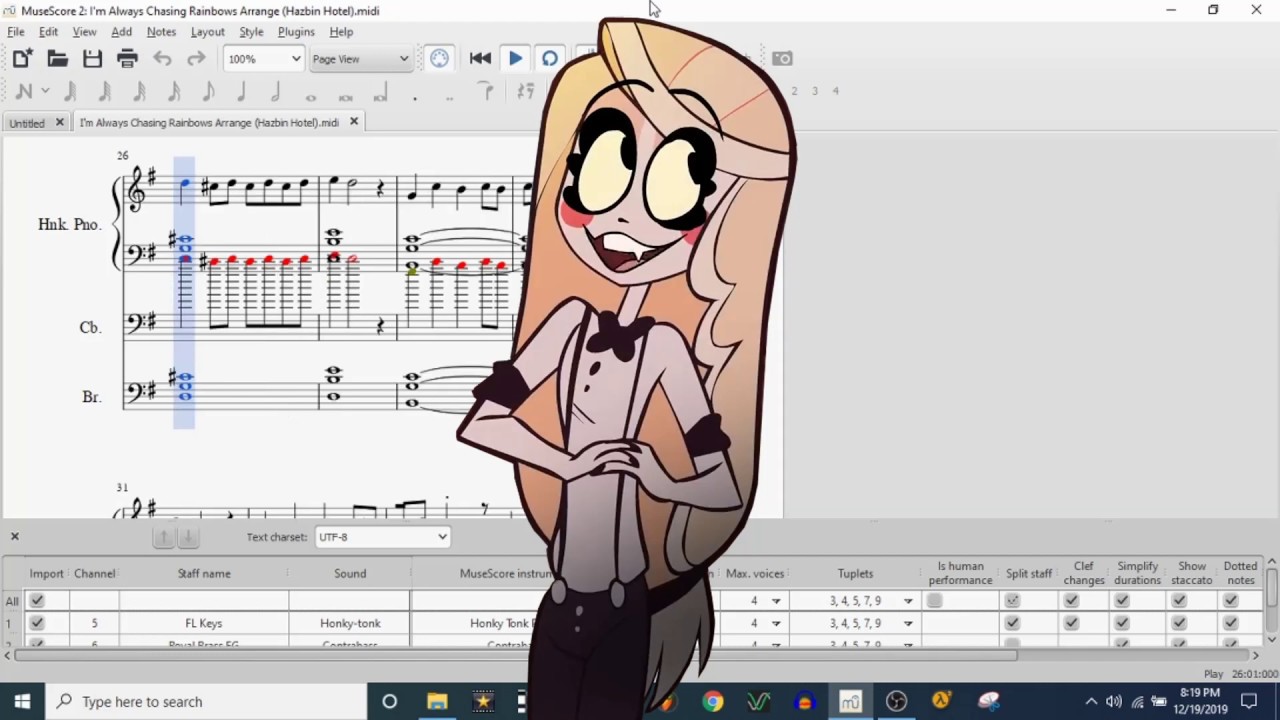Open a score file from toolbar
1280x720 pixels.
click(x=57, y=59)
